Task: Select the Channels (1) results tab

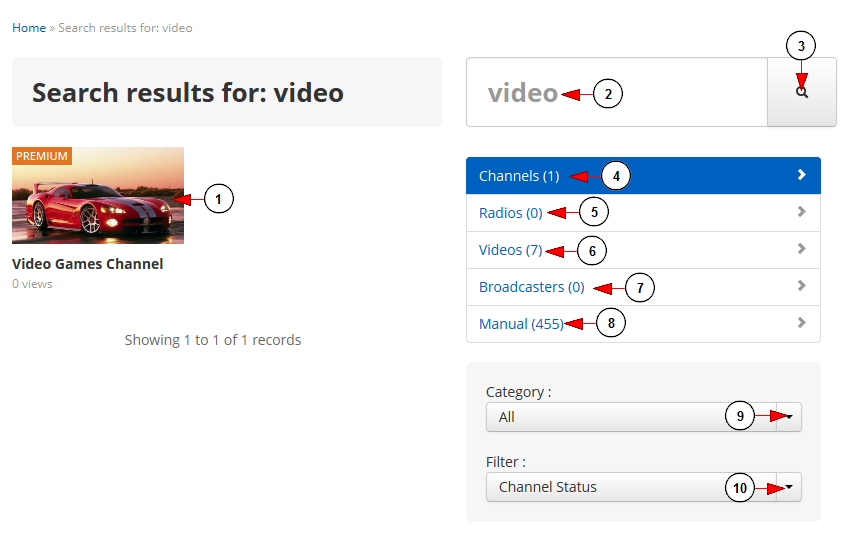Action: click(x=643, y=175)
